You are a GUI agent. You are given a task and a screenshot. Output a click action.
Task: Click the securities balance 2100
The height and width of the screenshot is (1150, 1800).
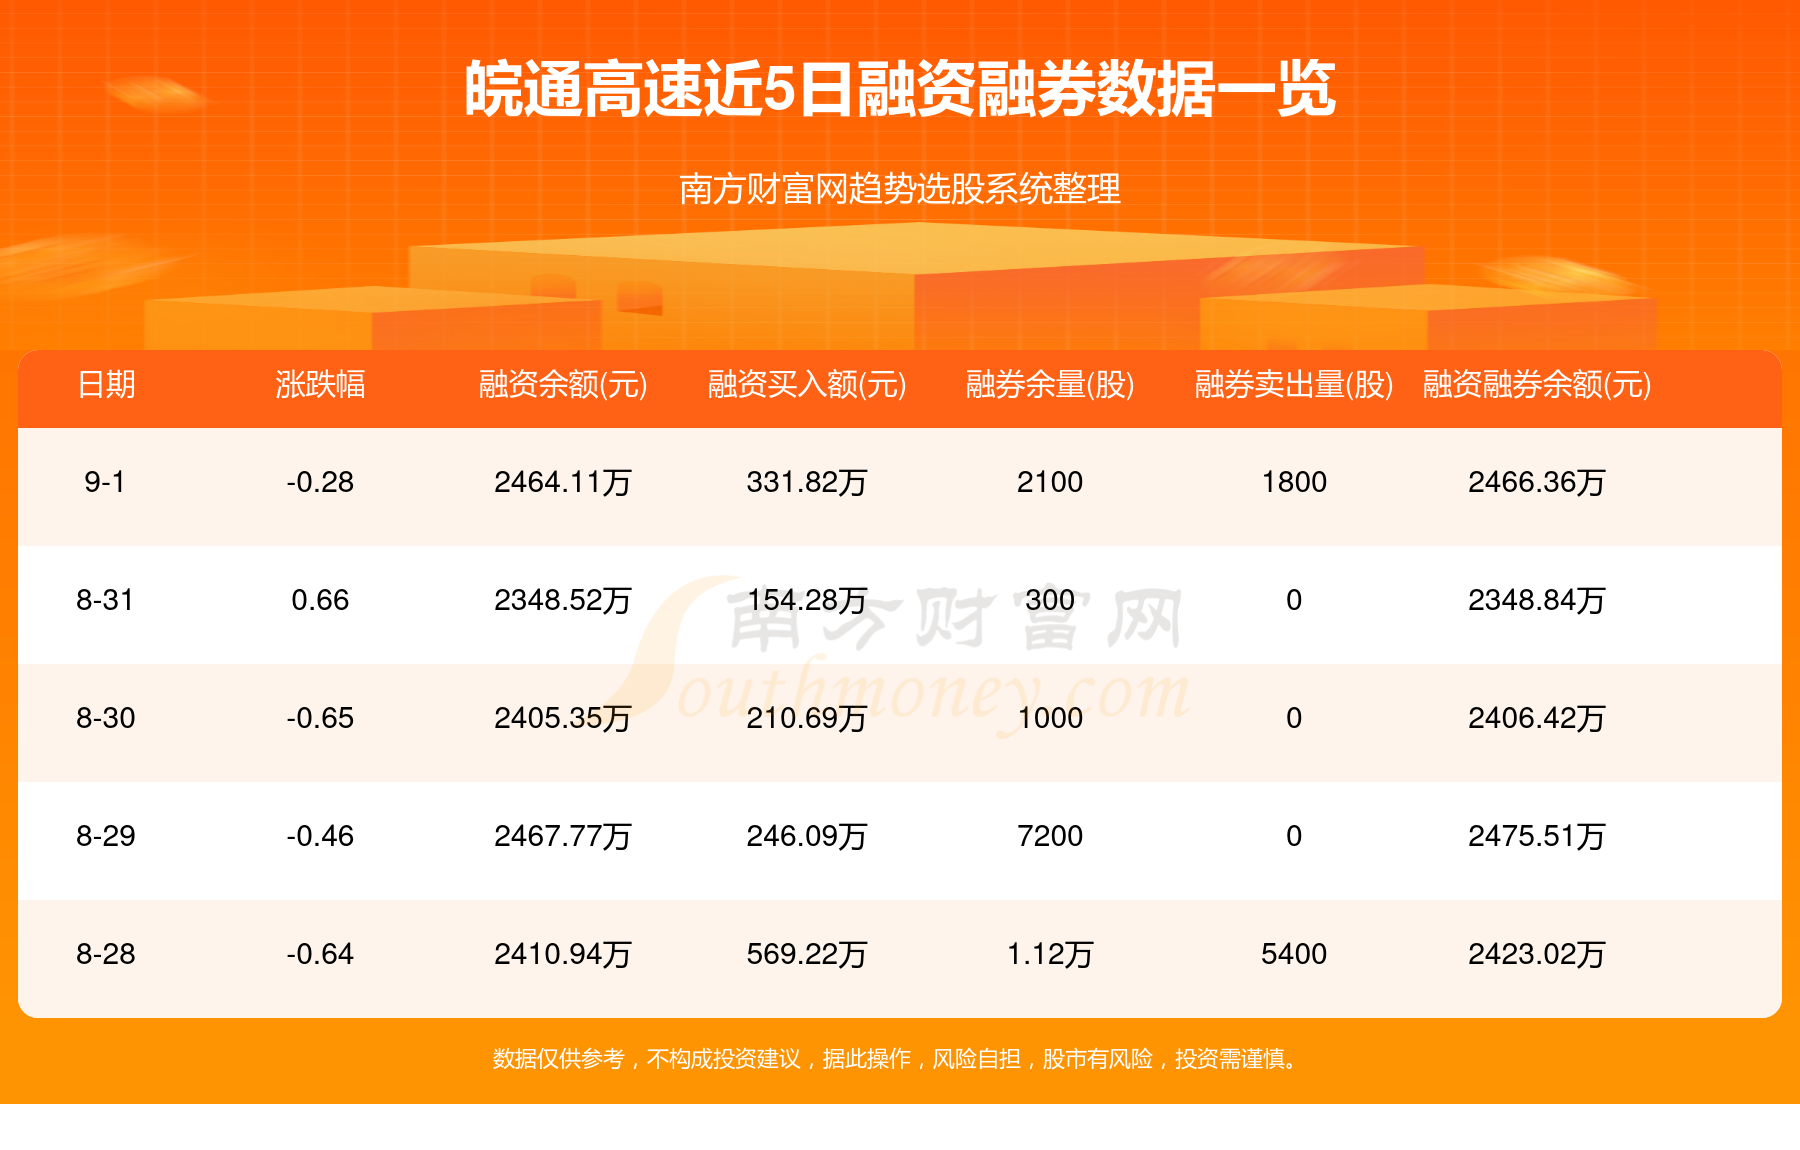1050,482
